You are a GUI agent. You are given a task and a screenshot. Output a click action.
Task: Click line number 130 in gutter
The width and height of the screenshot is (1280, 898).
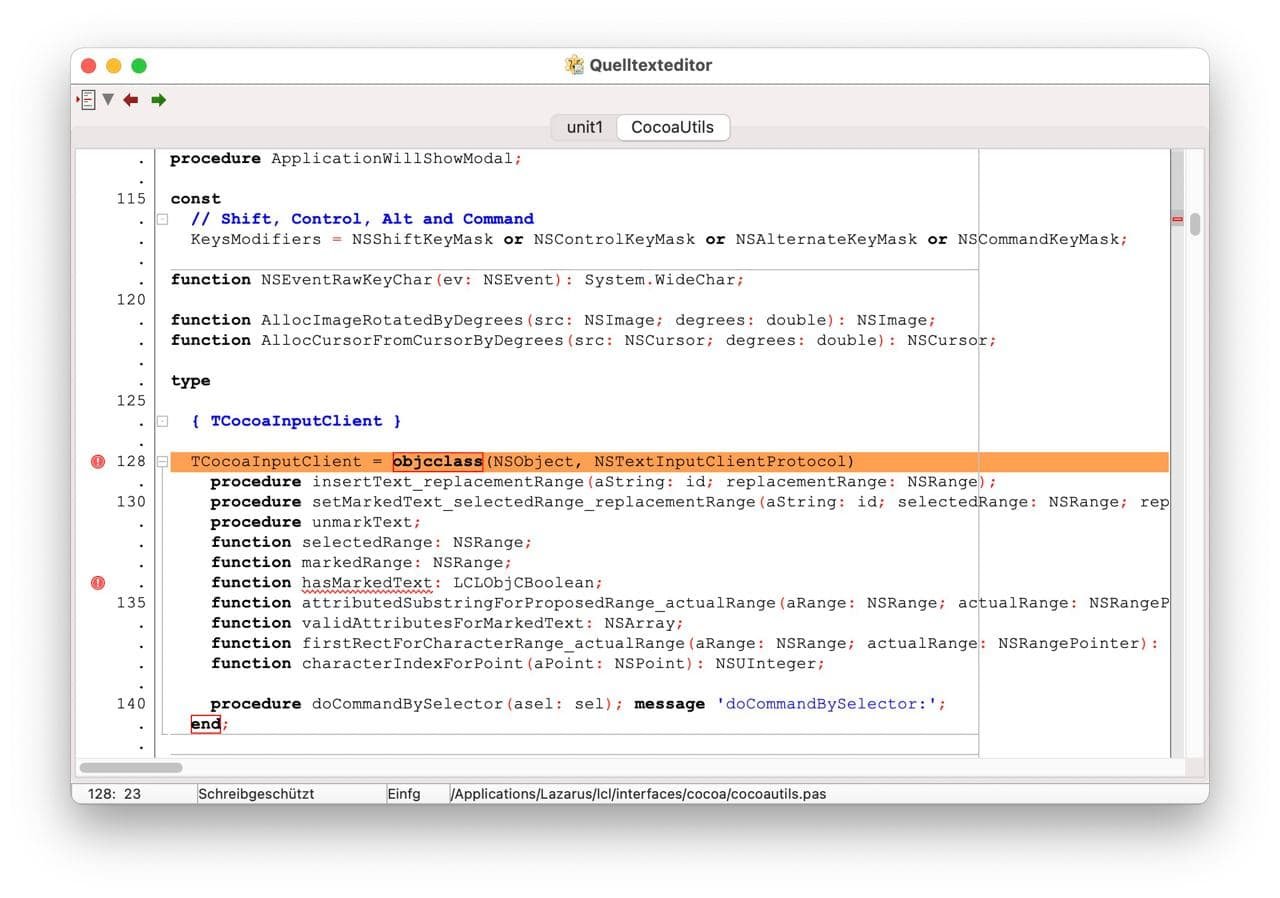click(131, 501)
